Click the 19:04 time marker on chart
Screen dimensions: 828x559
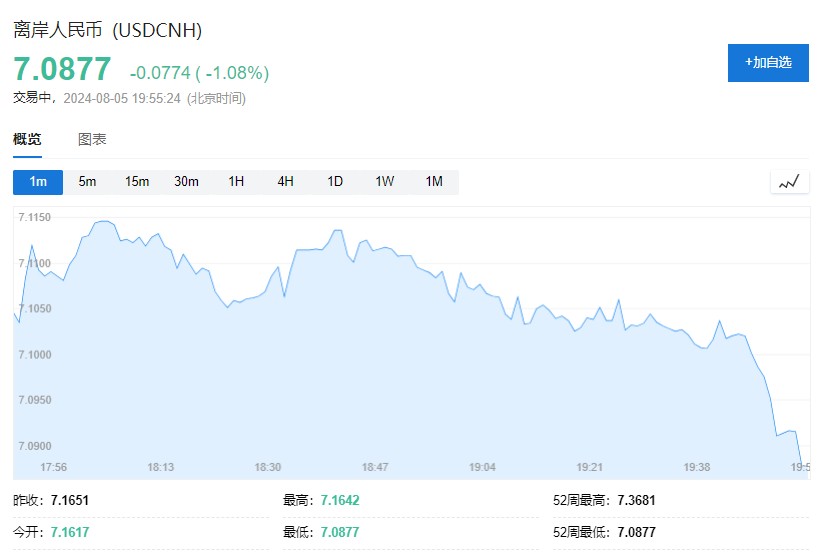[x=483, y=467]
